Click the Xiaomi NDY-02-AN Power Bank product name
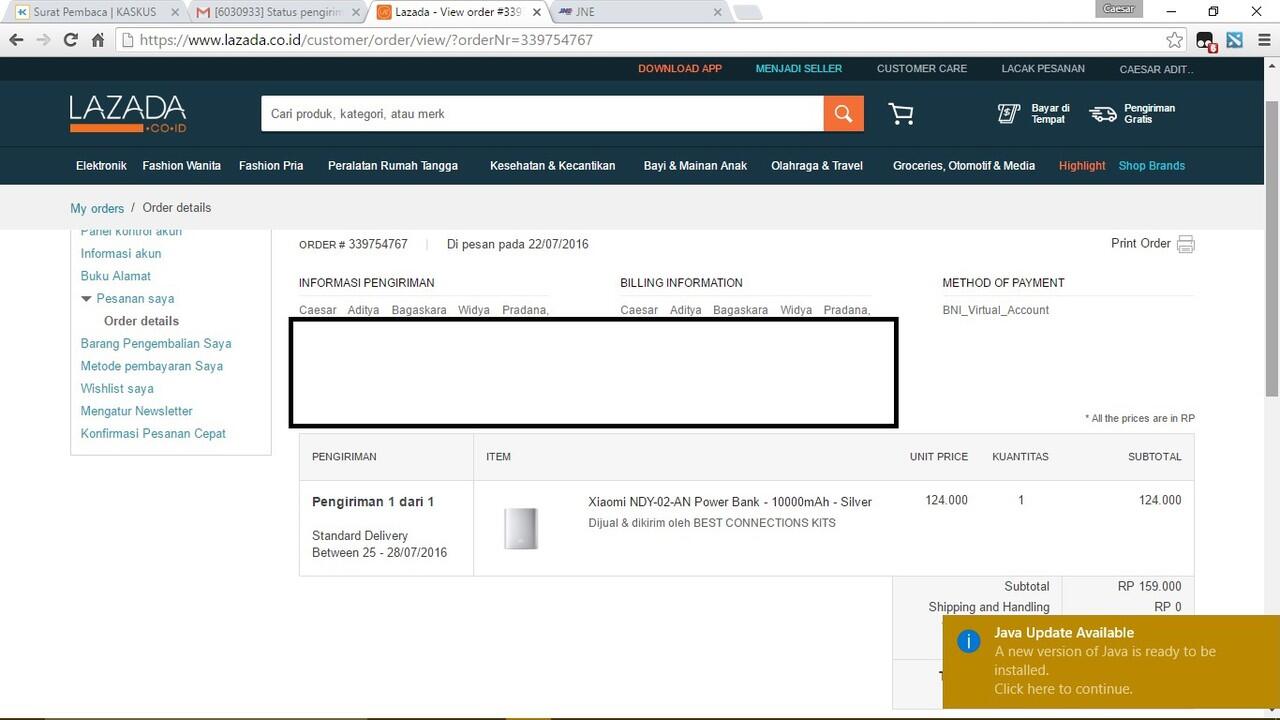This screenshot has width=1280, height=720. click(x=730, y=502)
